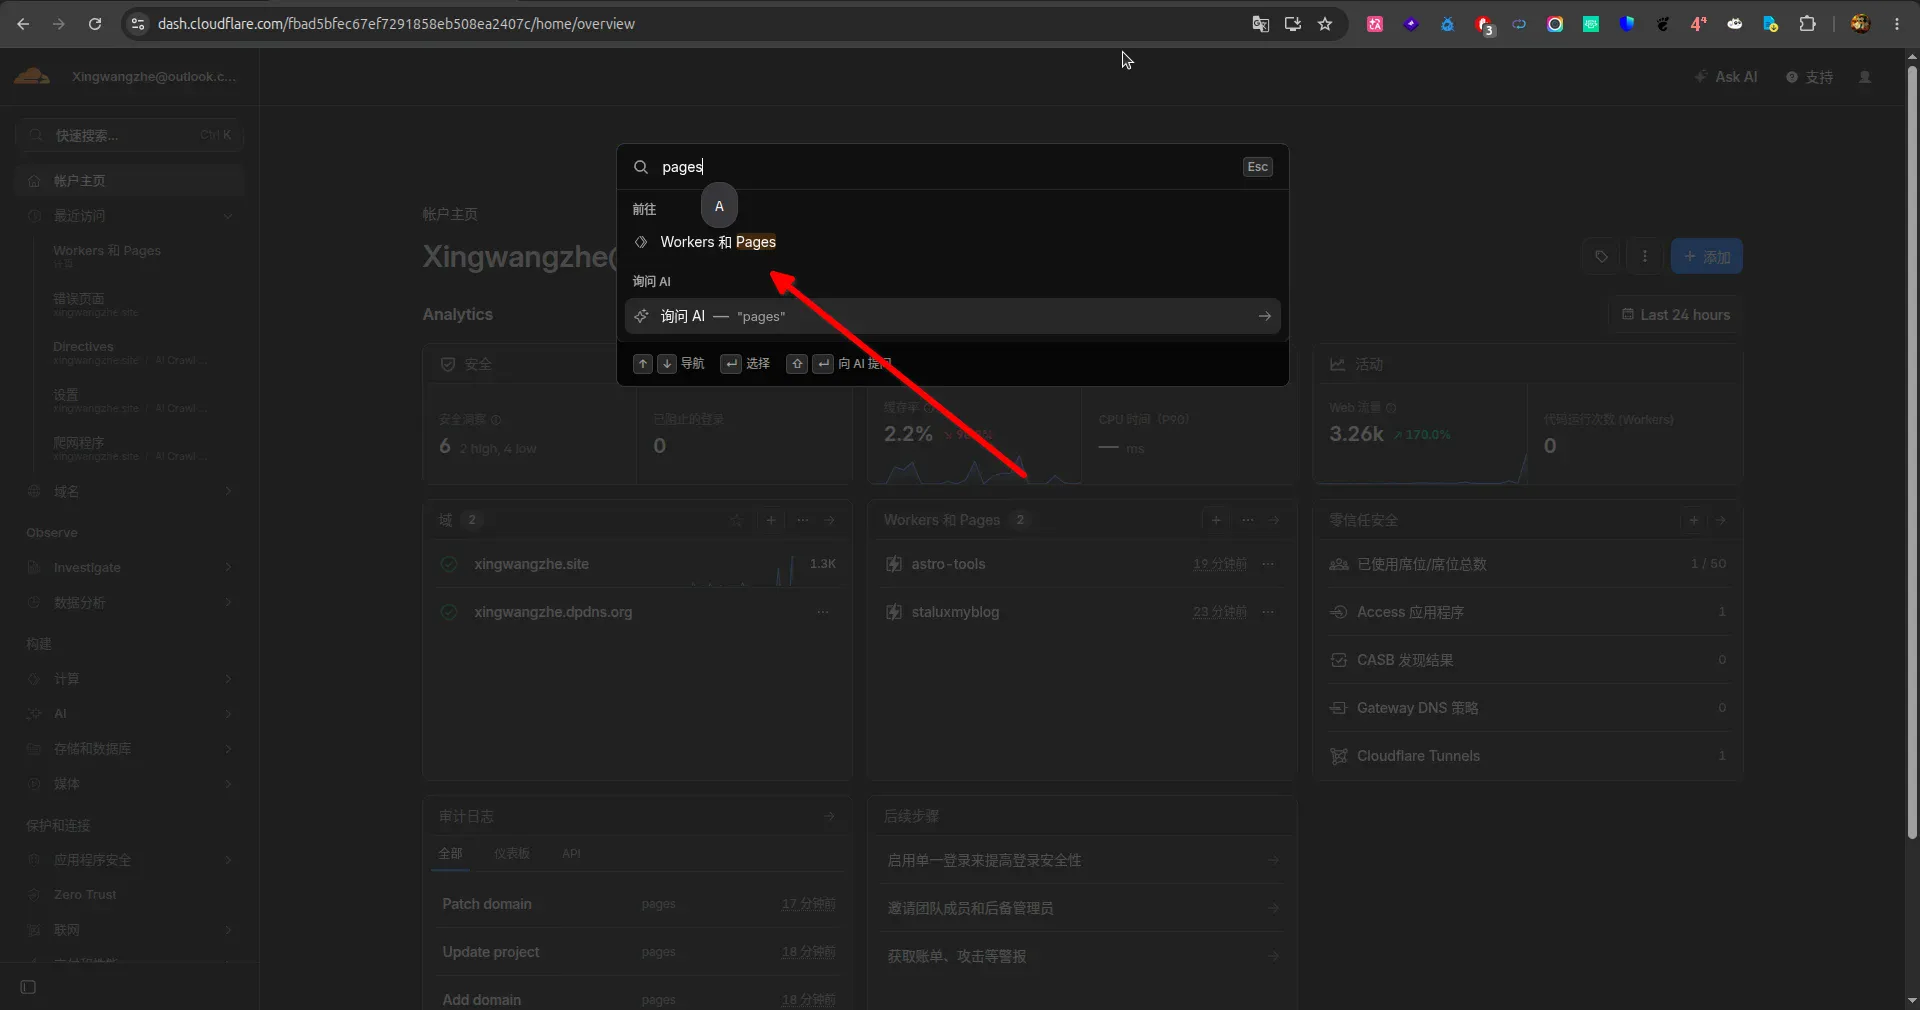This screenshot has width=1920, height=1010.
Task: Expand the 计算 sidebar menu
Action: (x=228, y=679)
